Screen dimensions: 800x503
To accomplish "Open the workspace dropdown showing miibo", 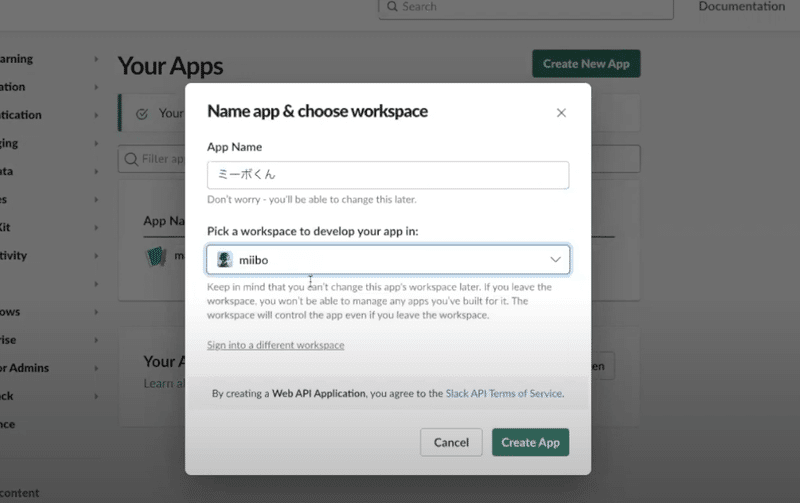I will pyautogui.click(x=388, y=260).
